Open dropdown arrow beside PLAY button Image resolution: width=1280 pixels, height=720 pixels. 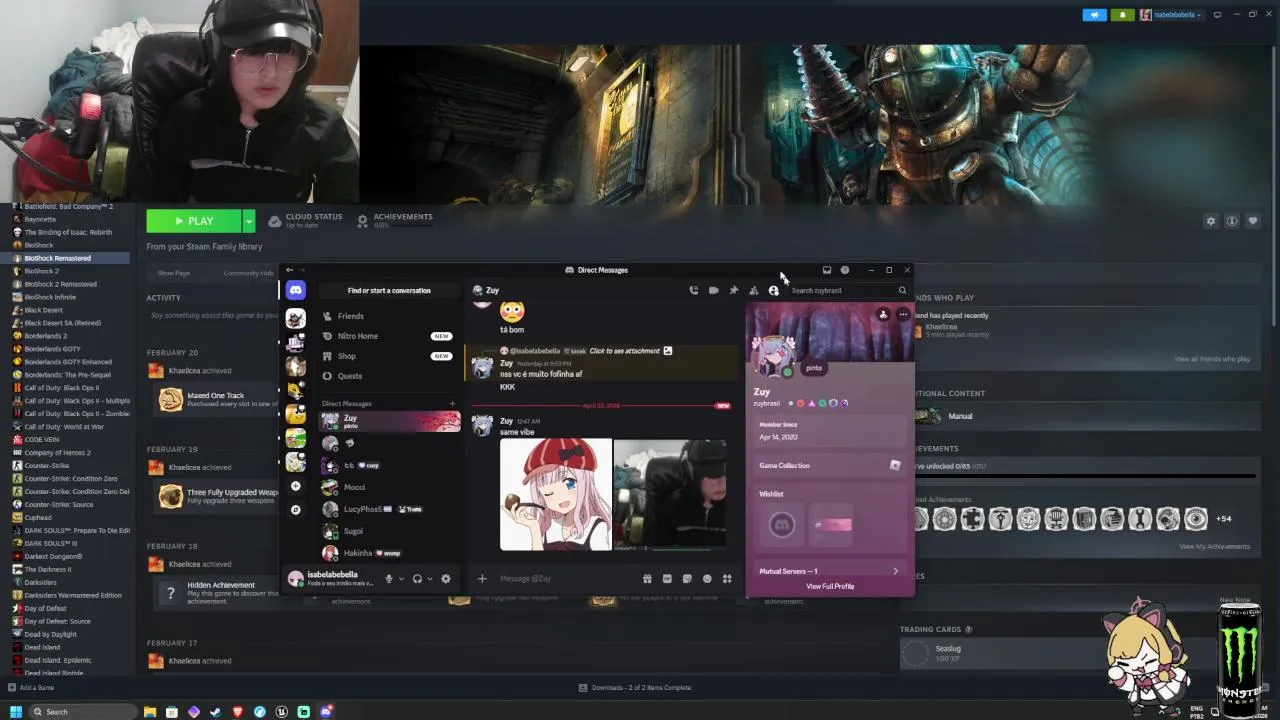point(249,221)
